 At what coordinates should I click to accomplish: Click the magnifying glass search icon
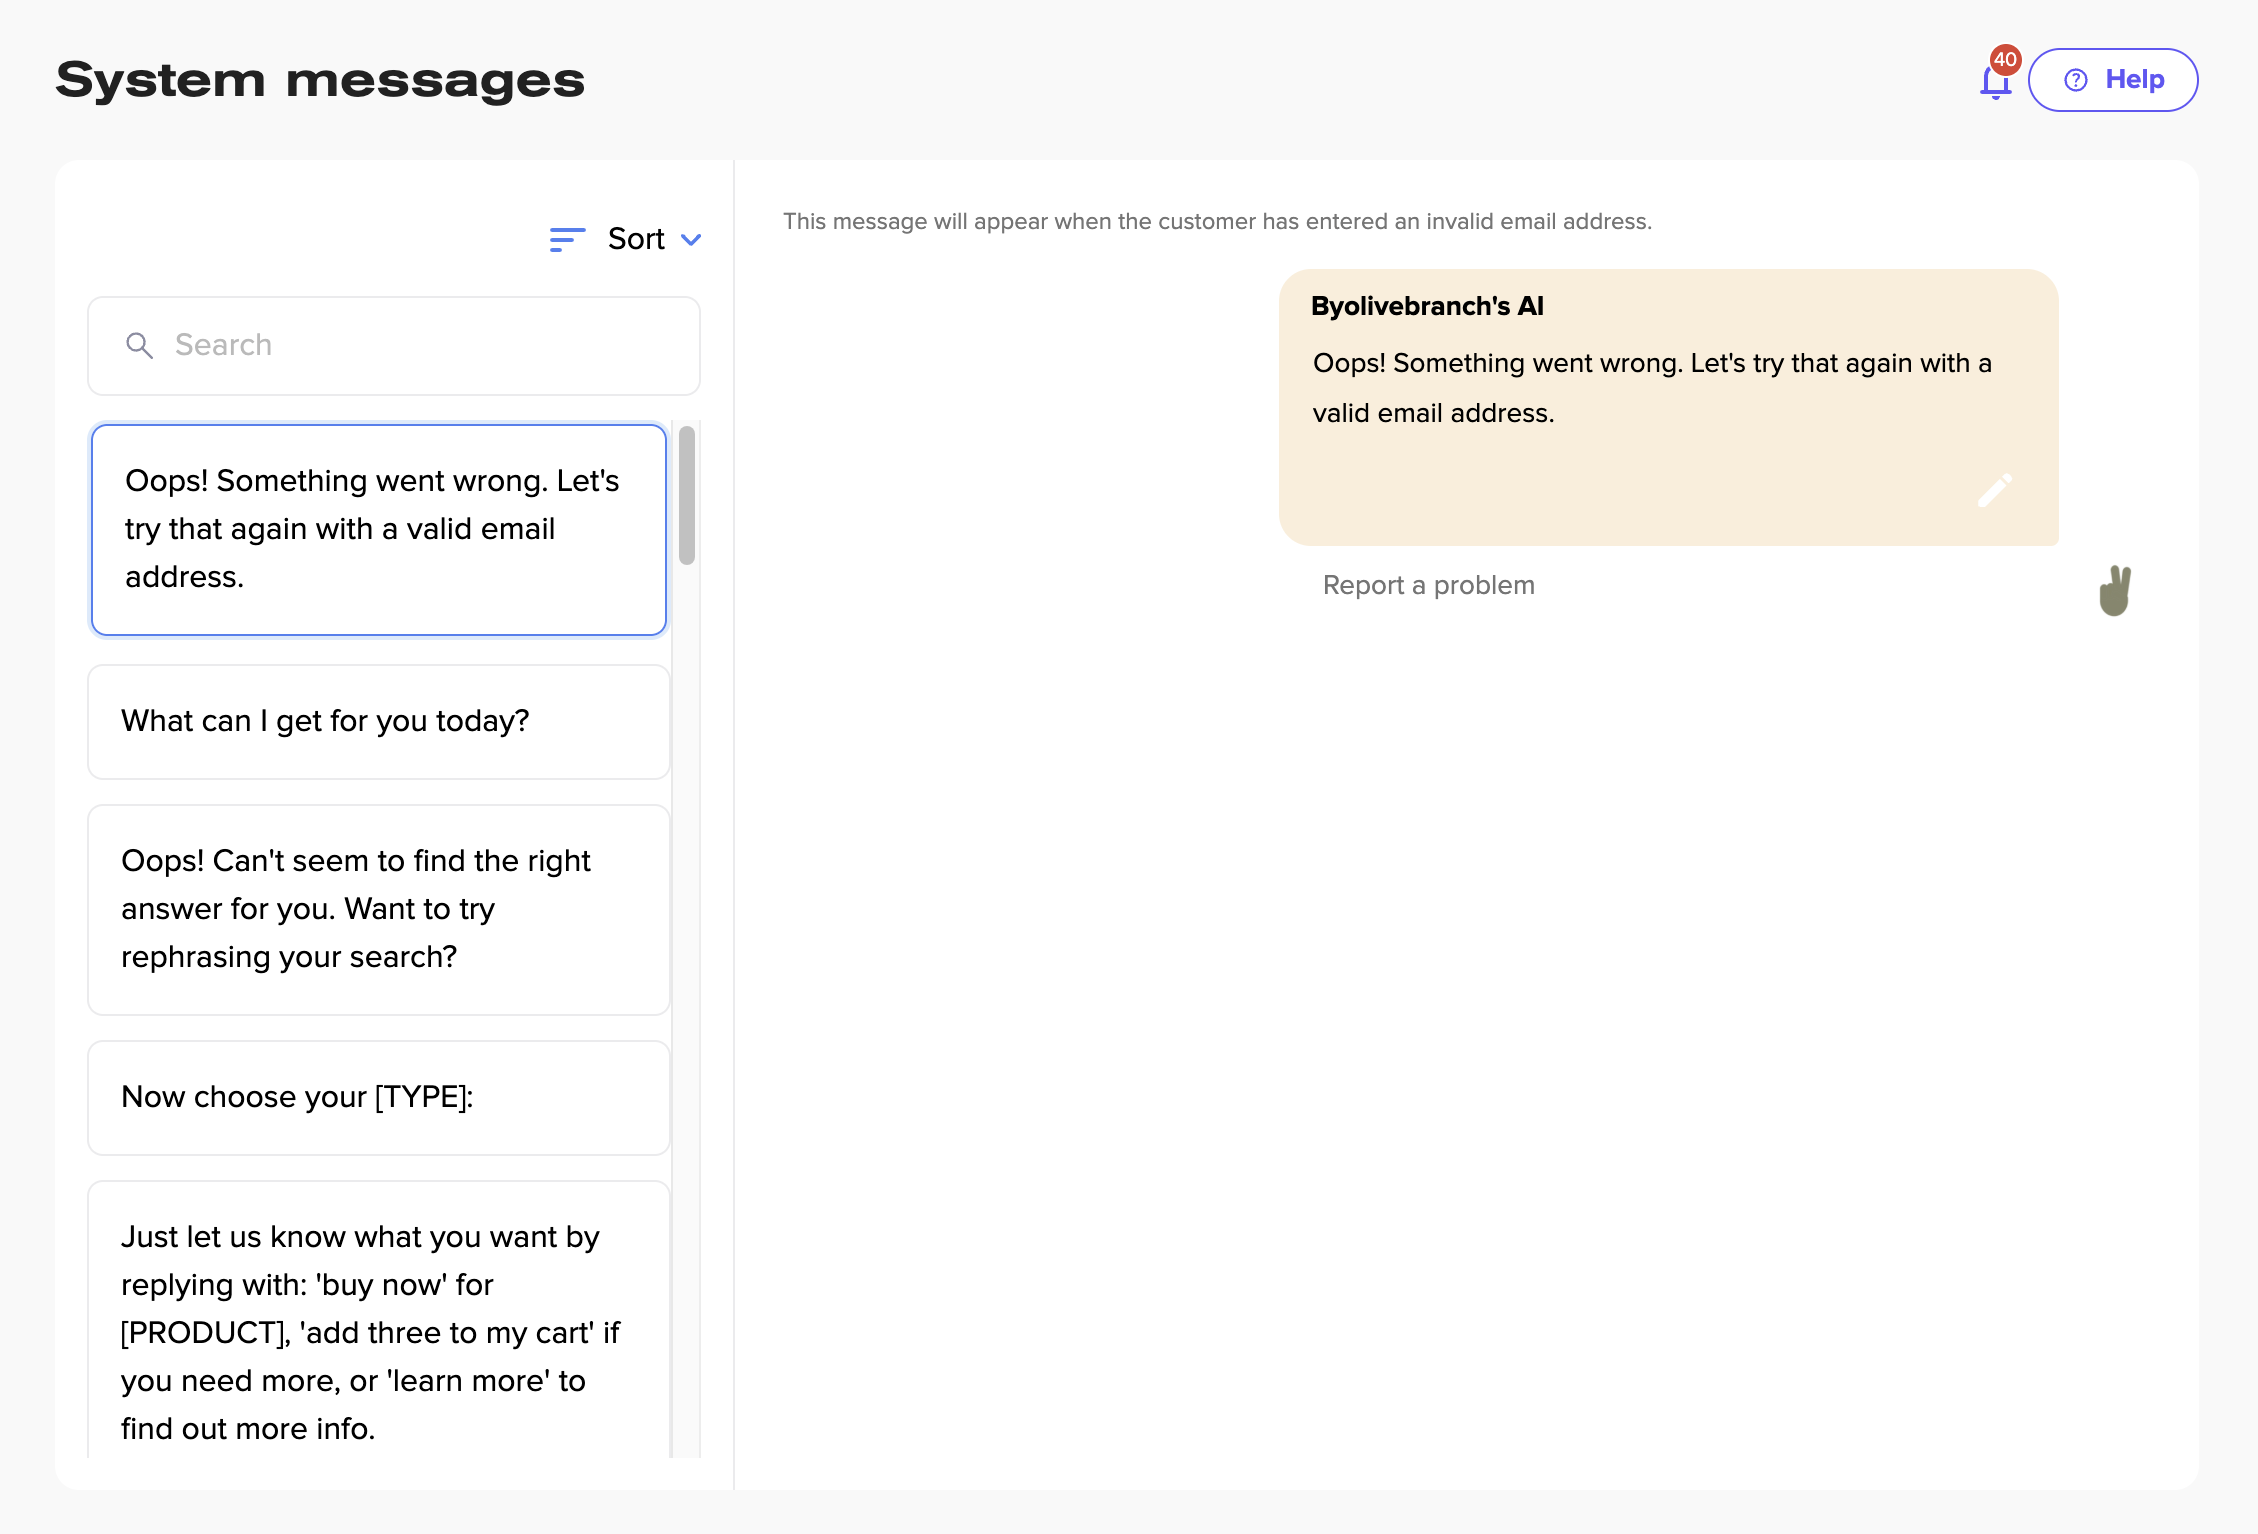click(x=139, y=346)
